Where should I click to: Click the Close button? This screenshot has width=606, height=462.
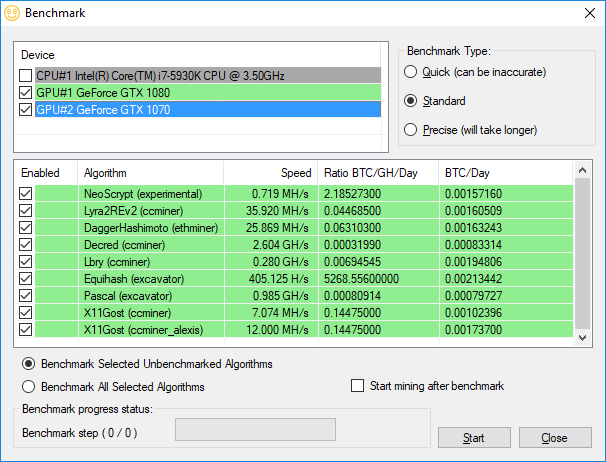[x=555, y=438]
